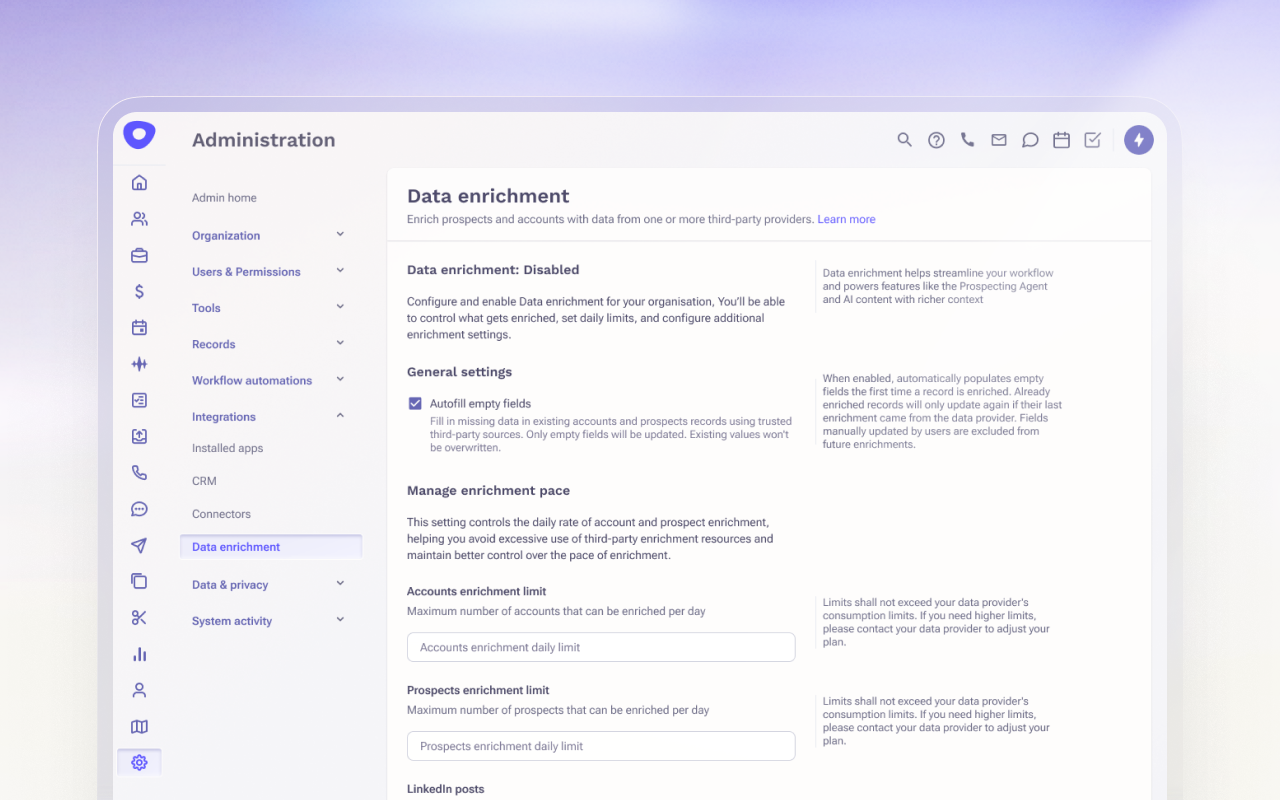Click the 'Manage enrichment pace' heading

[488, 491]
